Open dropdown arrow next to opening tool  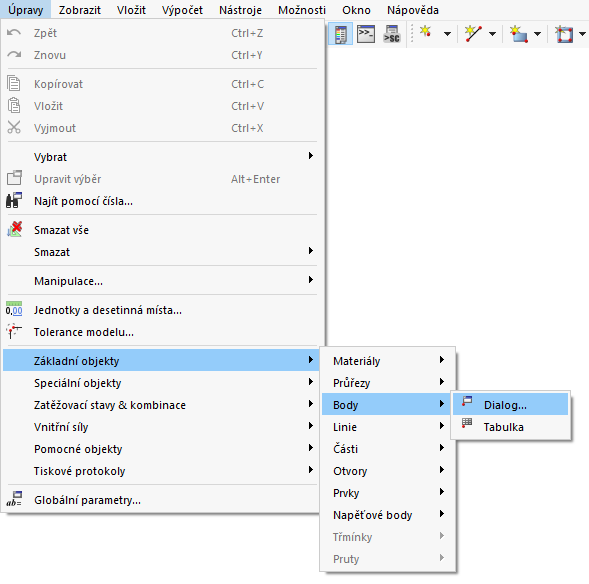(x=582, y=34)
